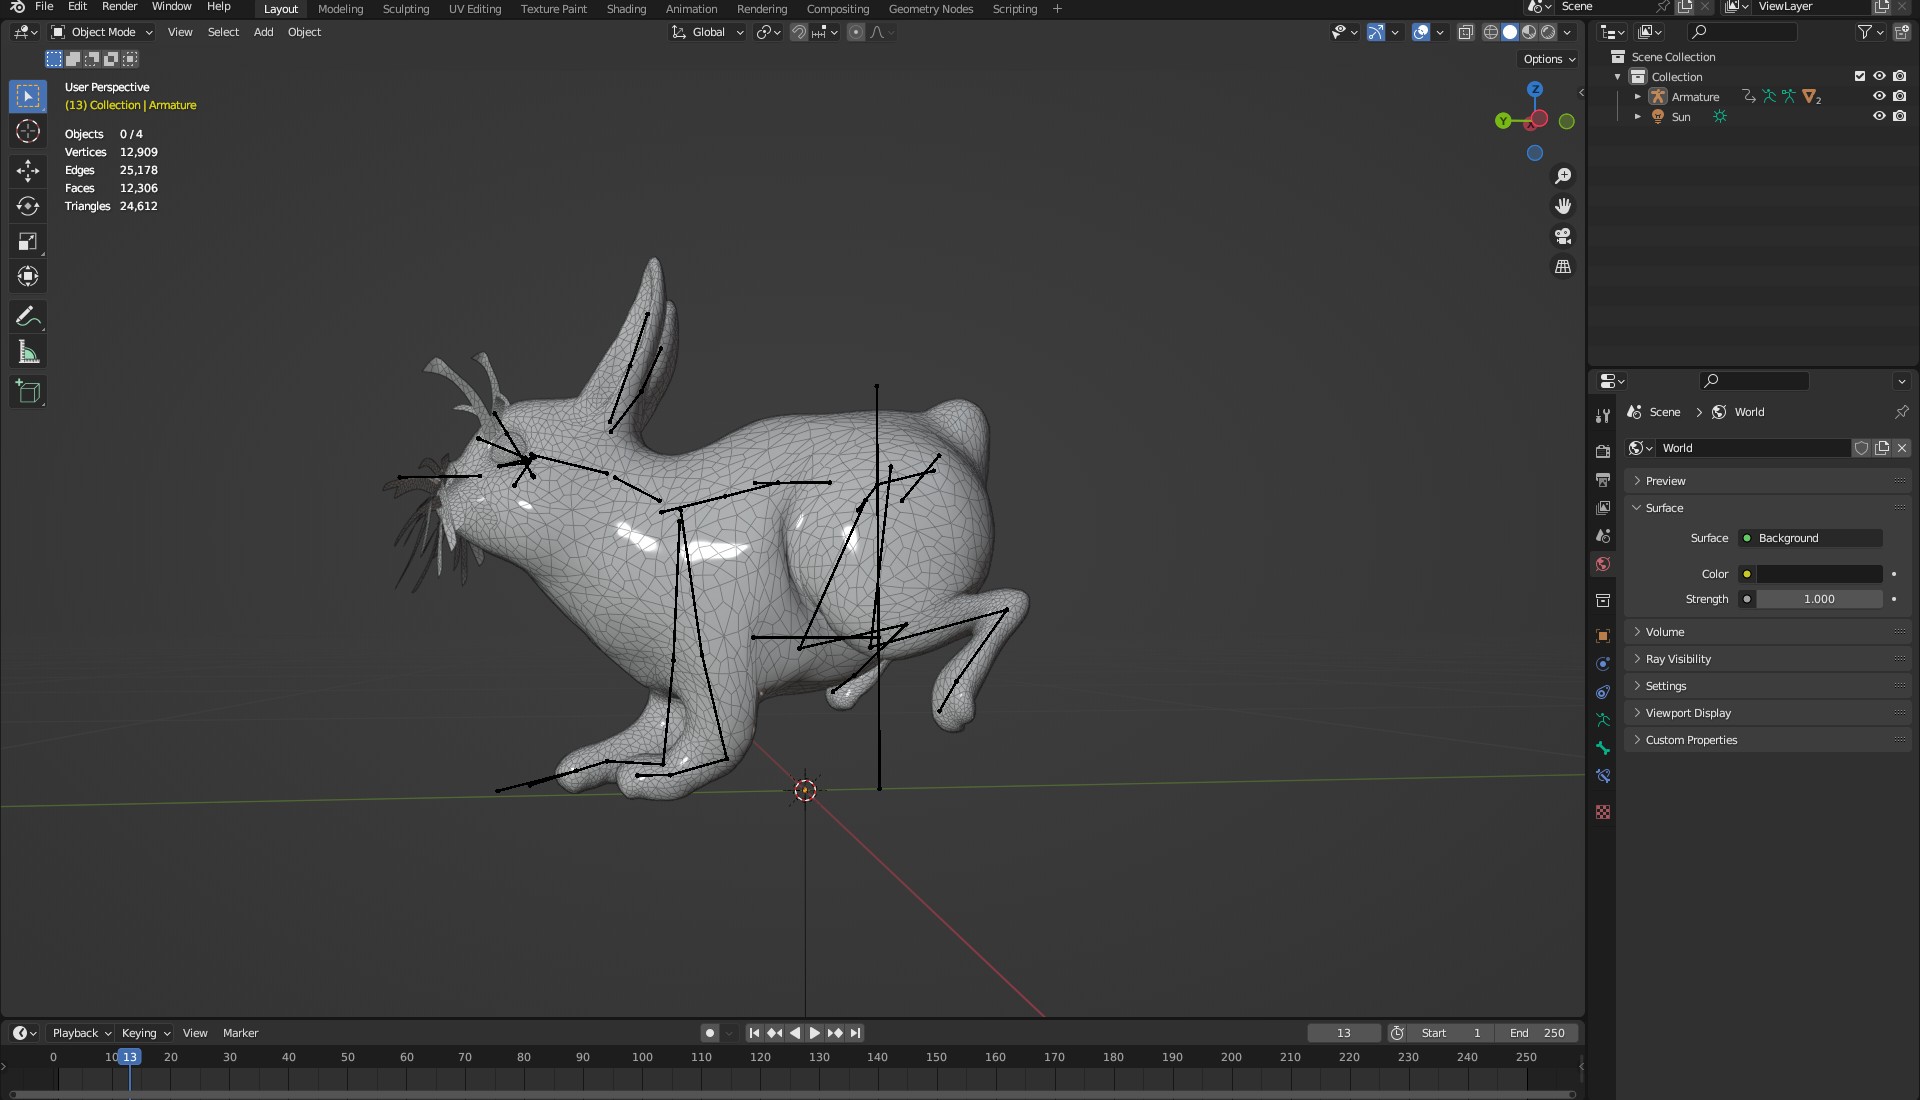The image size is (1920, 1100).
Task: Click the world Color swatch
Action: [1819, 574]
